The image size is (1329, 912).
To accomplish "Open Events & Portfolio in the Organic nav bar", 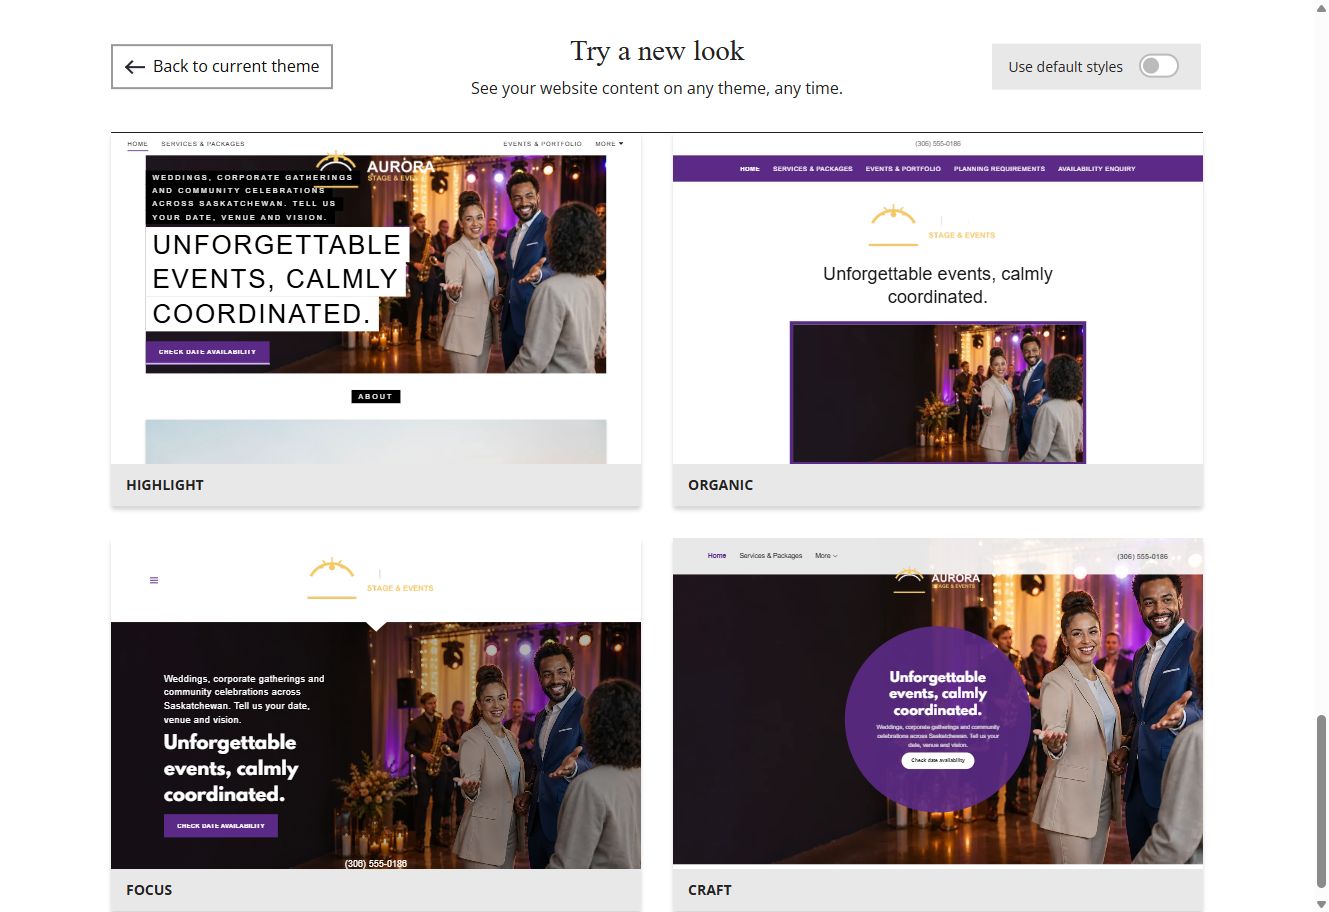I will click(903, 169).
